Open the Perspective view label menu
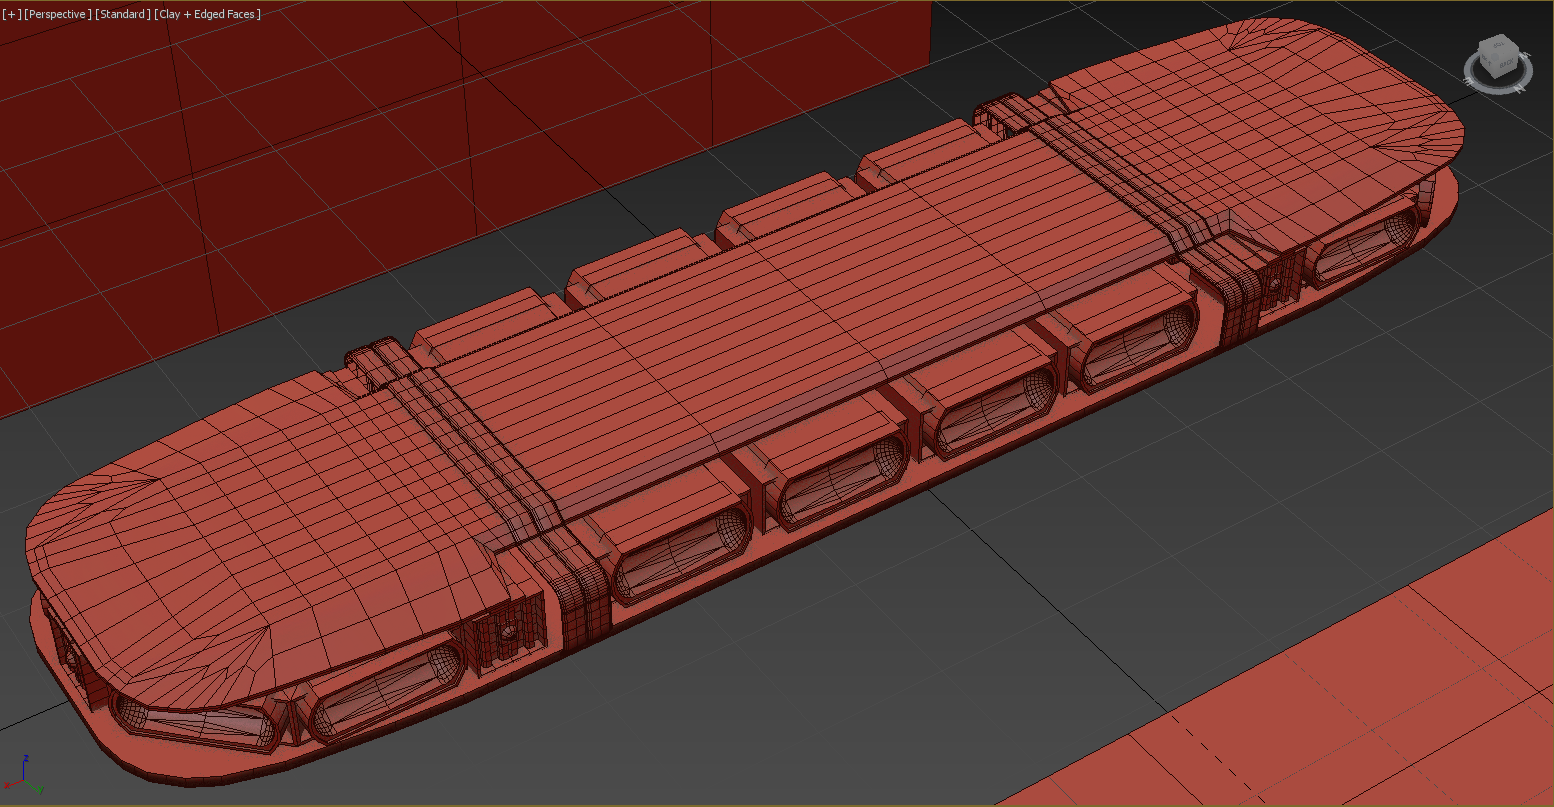 [57, 14]
